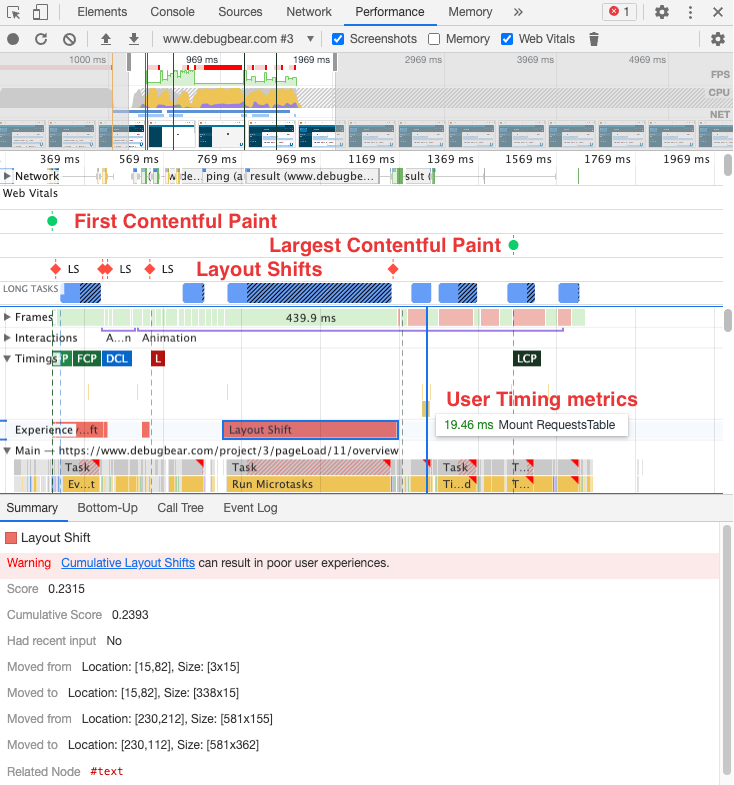The height and width of the screenshot is (785, 734).
Task: Select the large Layout Shift experience bar
Action: click(x=310, y=430)
